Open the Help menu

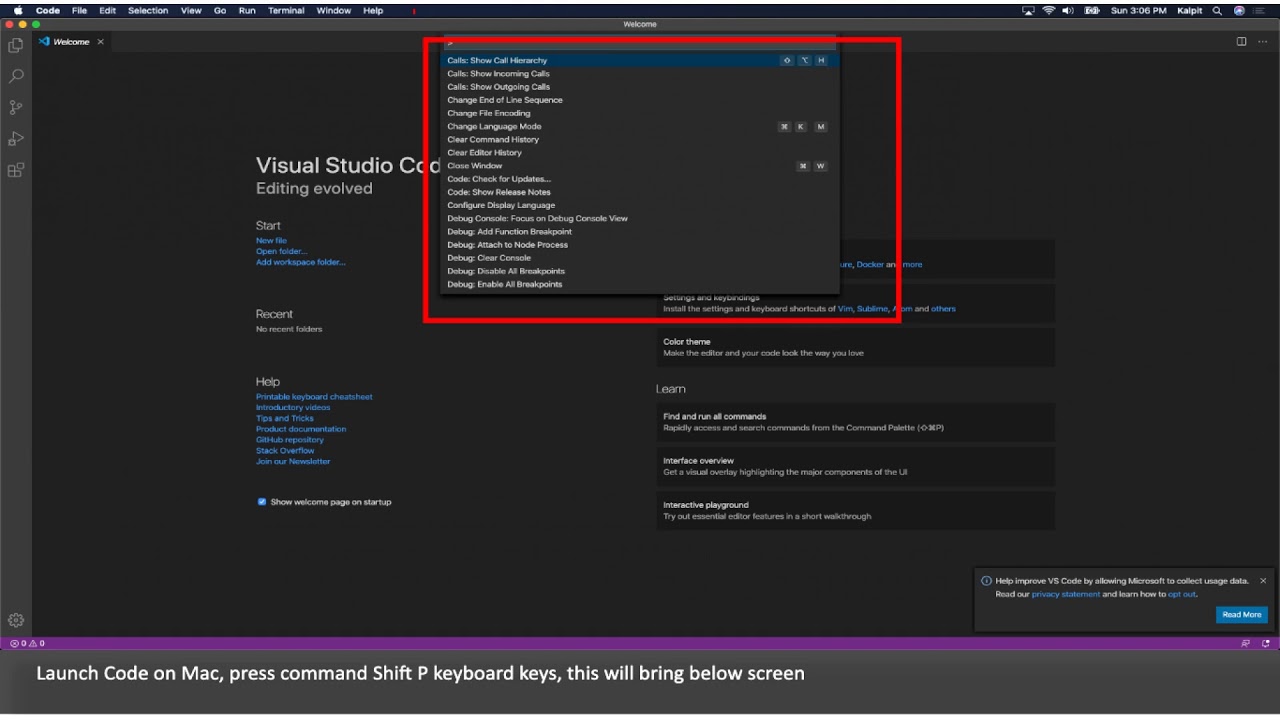(373, 10)
